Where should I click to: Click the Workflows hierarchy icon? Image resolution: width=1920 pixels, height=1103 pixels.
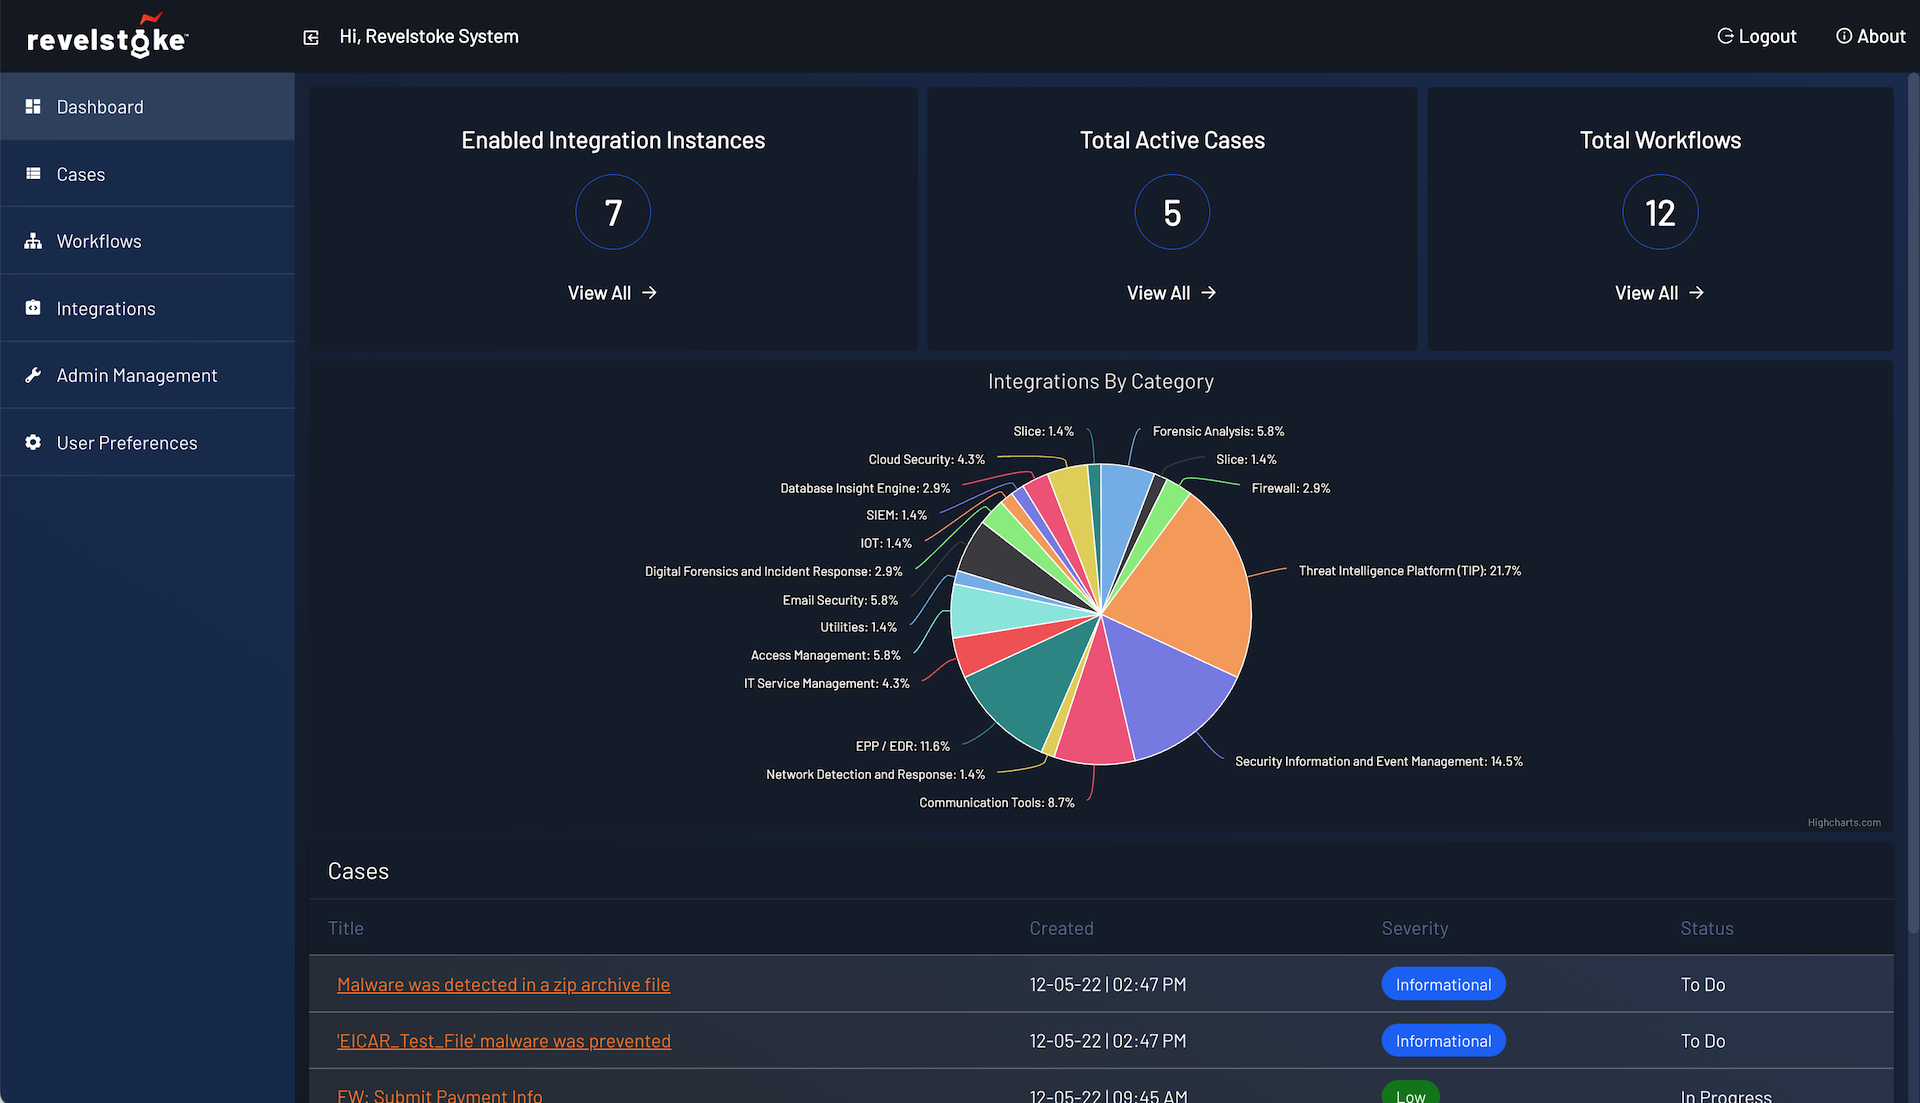pyautogui.click(x=33, y=241)
